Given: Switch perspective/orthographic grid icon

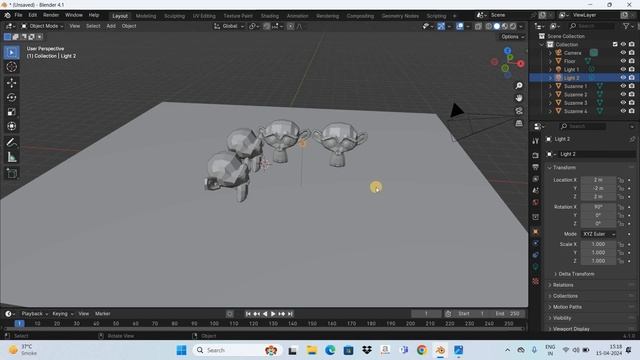Looking at the screenshot, I should [x=519, y=123].
